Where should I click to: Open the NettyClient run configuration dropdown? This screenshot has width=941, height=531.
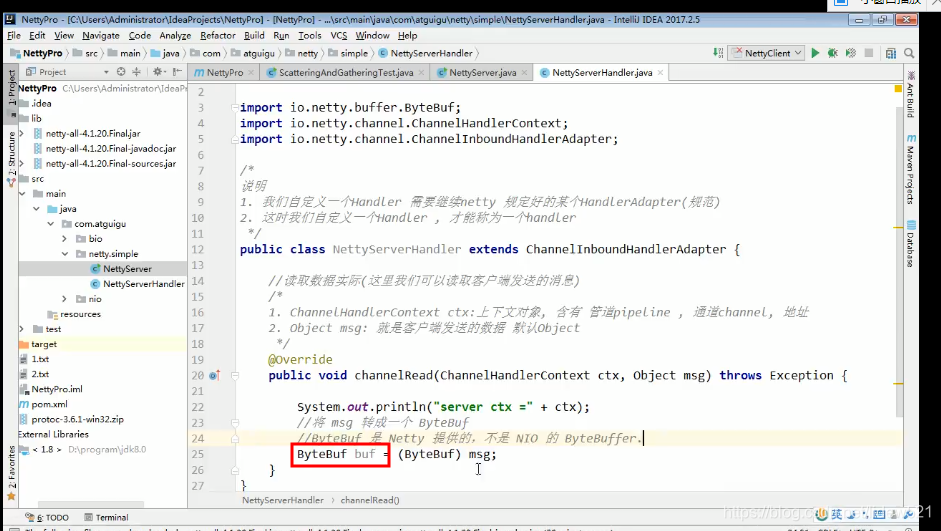765,53
